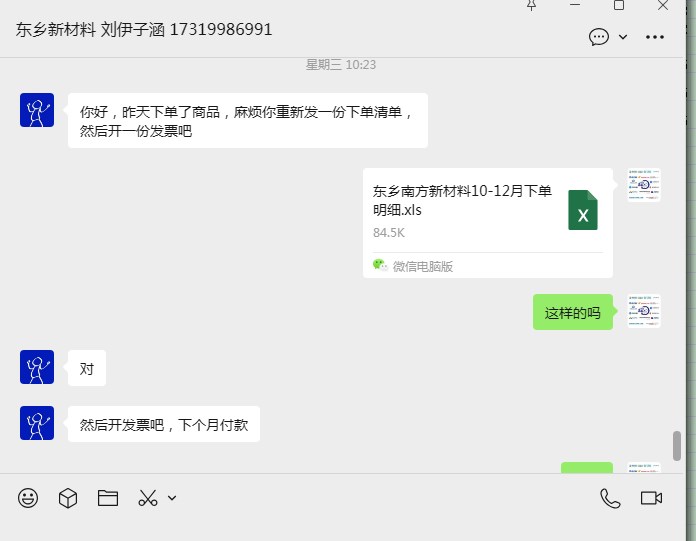Click the 然后开发票吧，下个月付款 message bubble

(164, 424)
